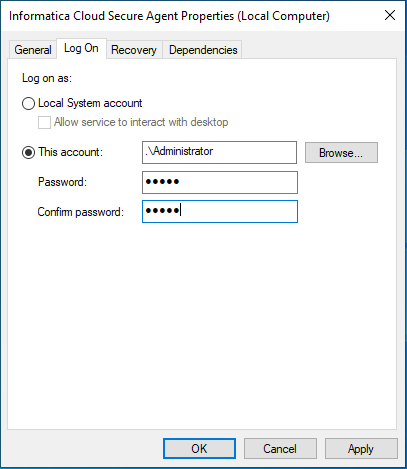This screenshot has height=469, width=407.
Task: Select the Log On tab
Action: [x=81, y=48]
